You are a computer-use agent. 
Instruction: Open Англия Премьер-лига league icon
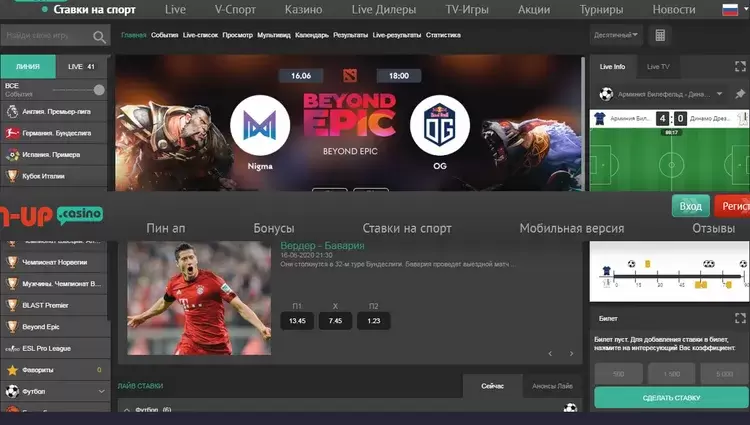tap(12, 111)
